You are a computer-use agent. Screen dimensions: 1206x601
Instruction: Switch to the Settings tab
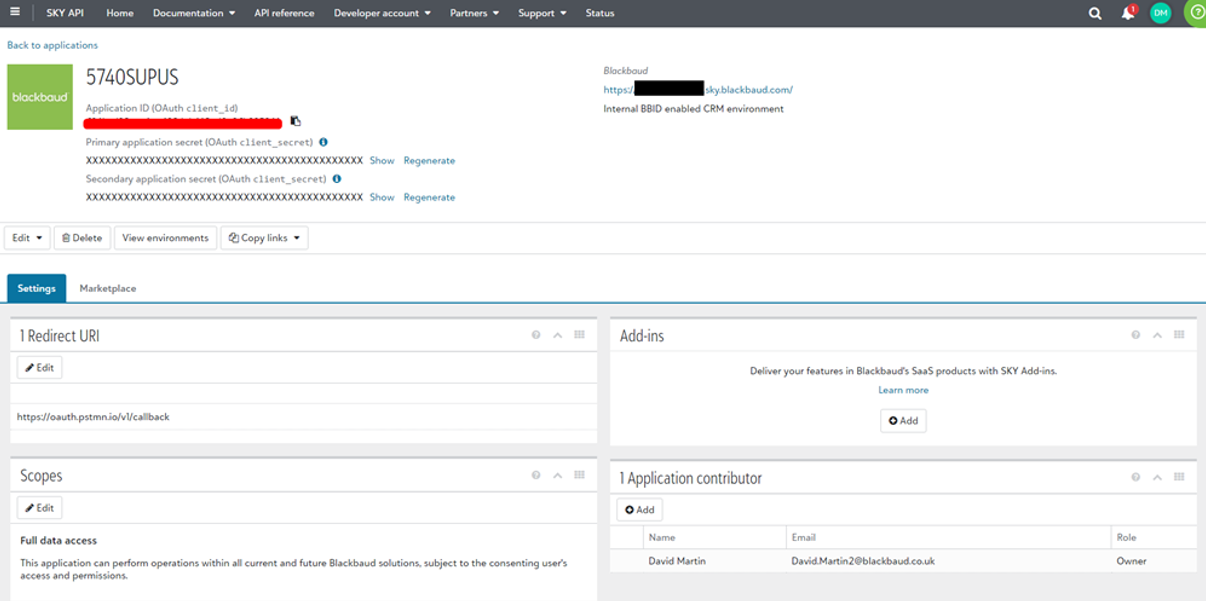click(37, 288)
